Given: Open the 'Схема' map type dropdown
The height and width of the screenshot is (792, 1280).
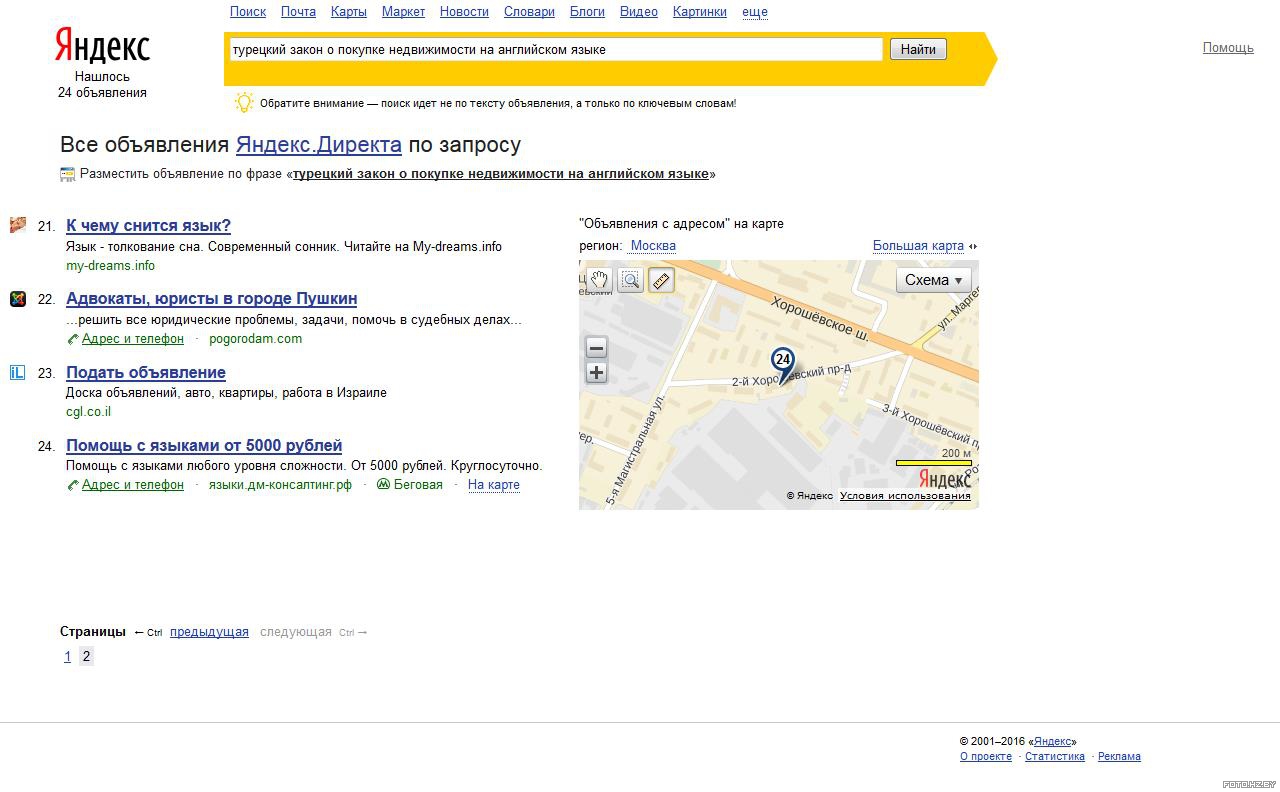Looking at the screenshot, I should click(x=934, y=280).
